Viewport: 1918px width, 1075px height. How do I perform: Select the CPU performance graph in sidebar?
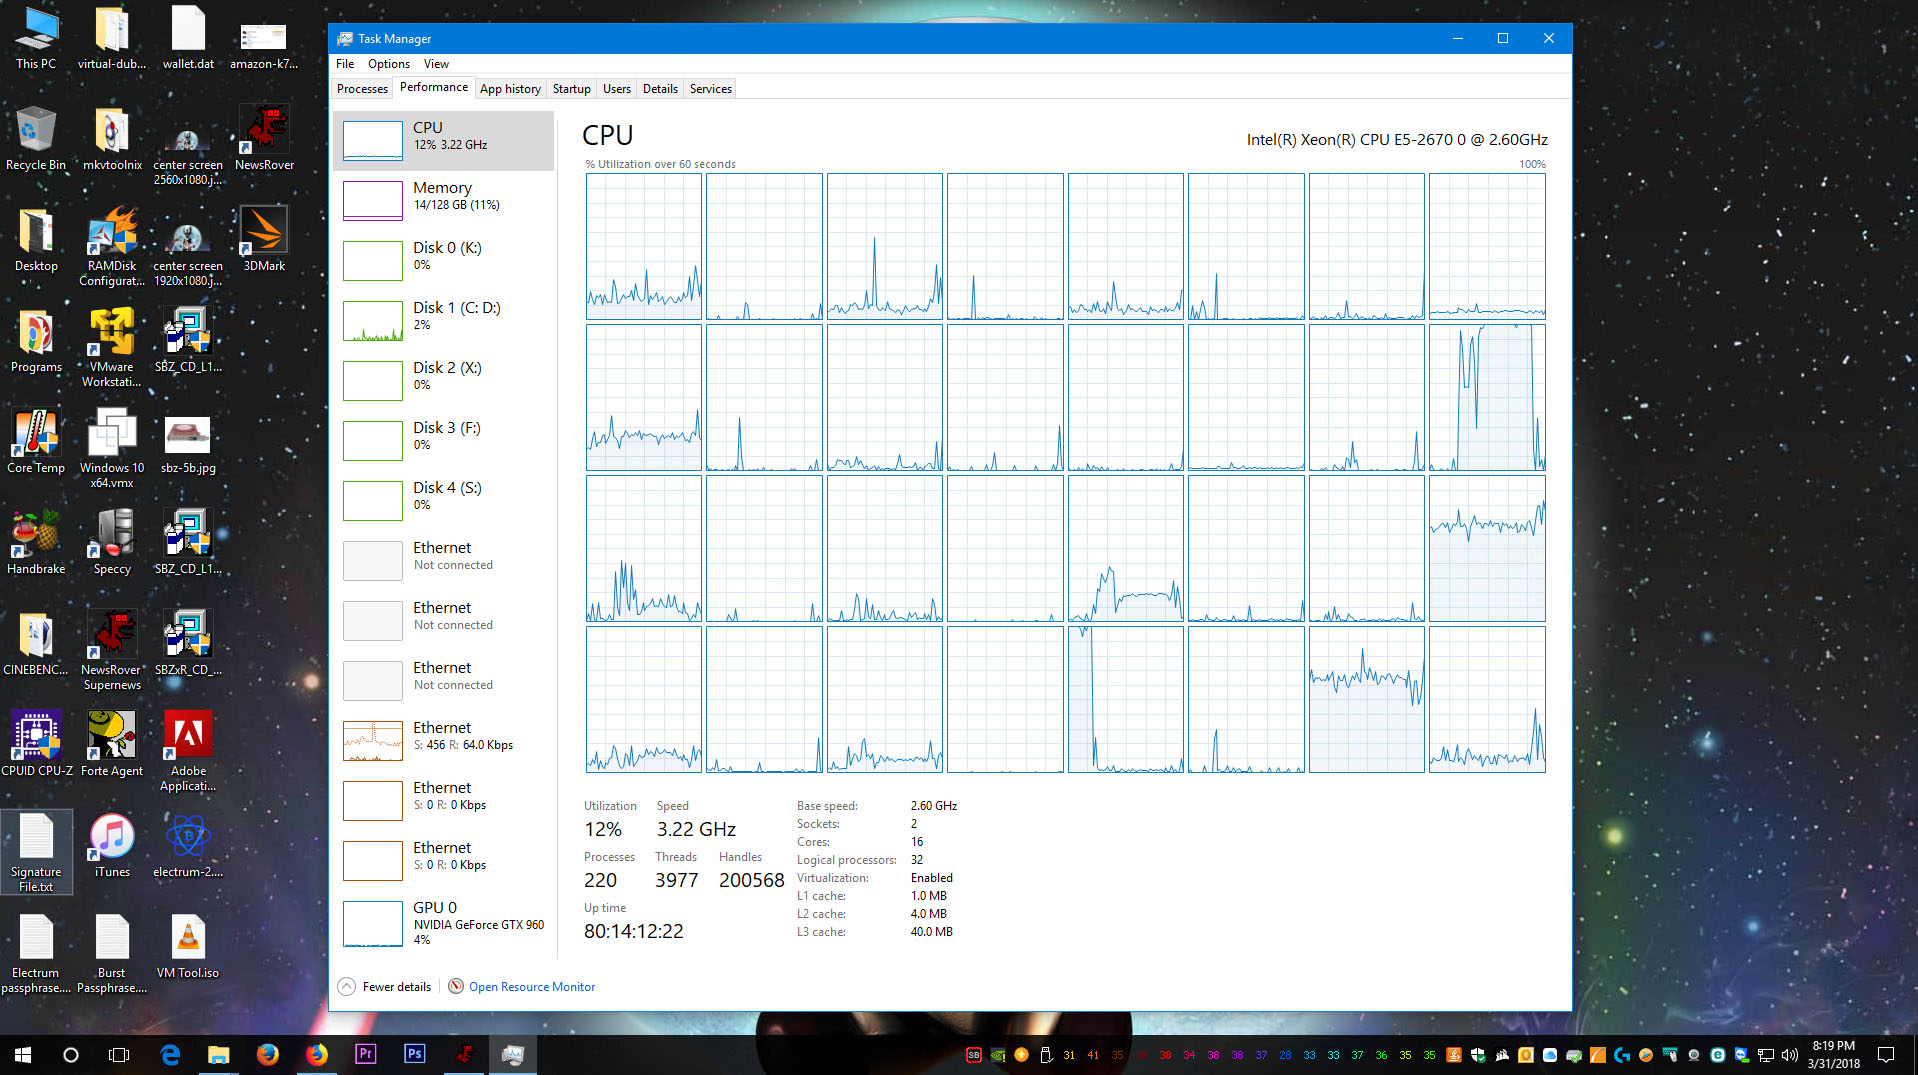[x=444, y=140]
